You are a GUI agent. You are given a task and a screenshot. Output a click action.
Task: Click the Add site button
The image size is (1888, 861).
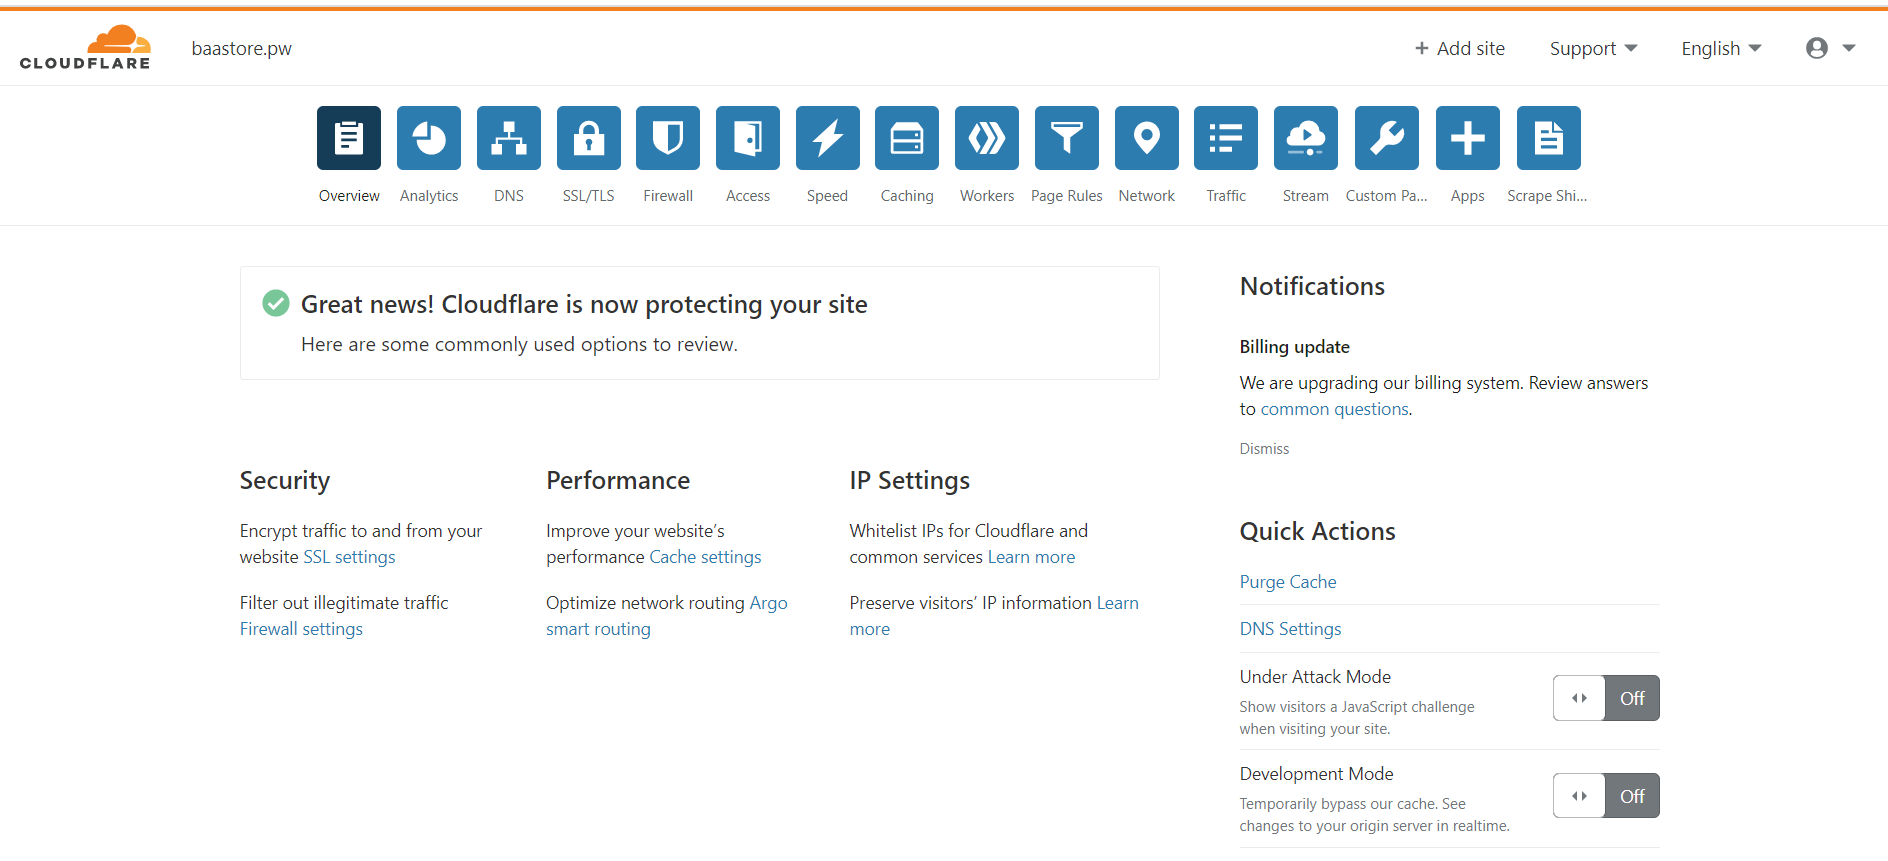(x=1460, y=48)
